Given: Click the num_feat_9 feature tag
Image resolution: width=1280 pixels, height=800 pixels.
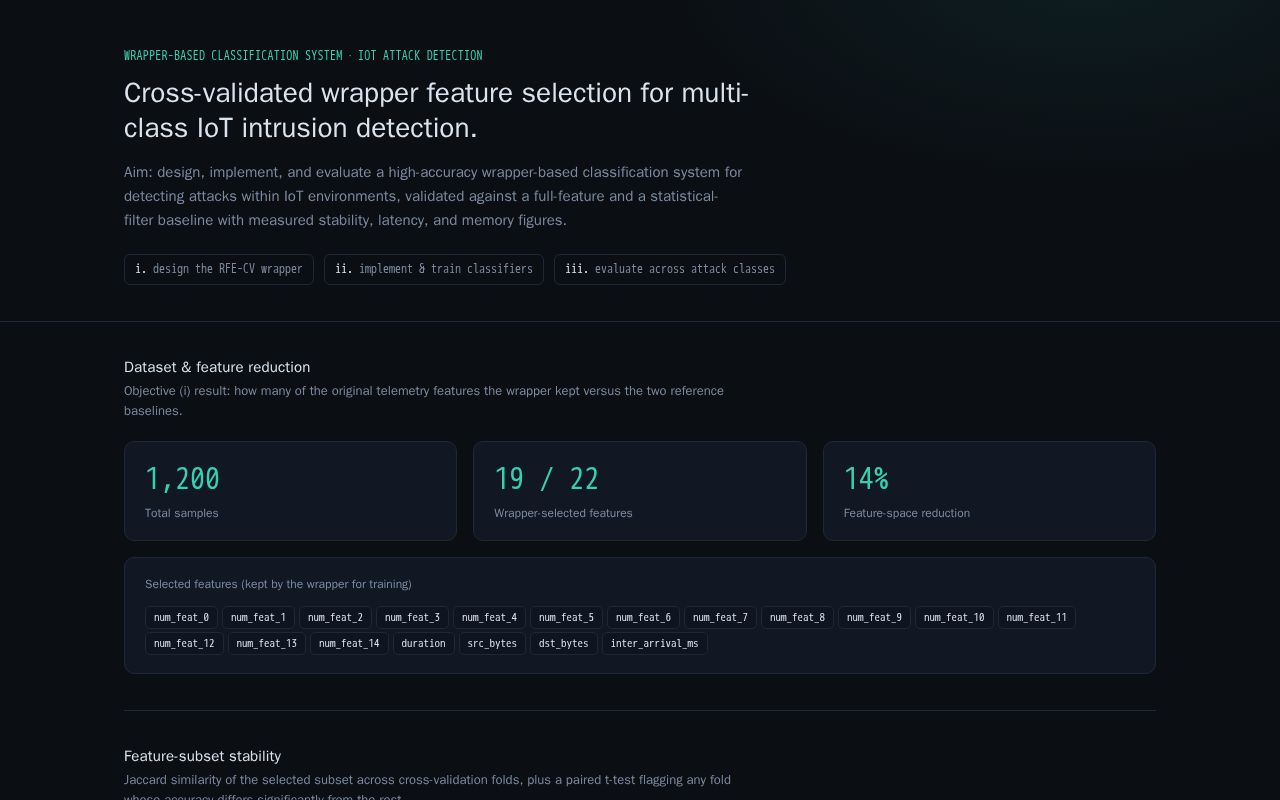Looking at the screenshot, I should (x=874, y=617).
